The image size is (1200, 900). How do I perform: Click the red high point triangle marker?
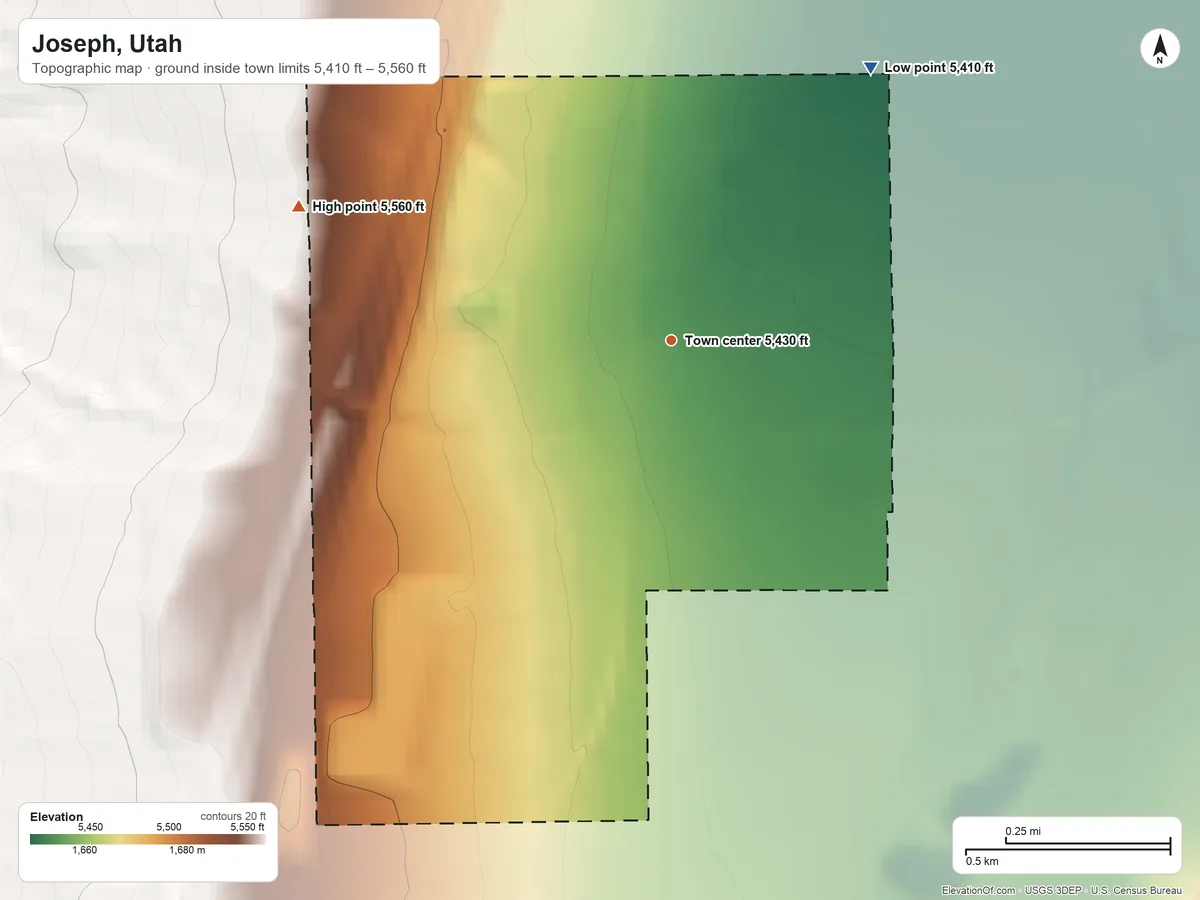point(298,207)
